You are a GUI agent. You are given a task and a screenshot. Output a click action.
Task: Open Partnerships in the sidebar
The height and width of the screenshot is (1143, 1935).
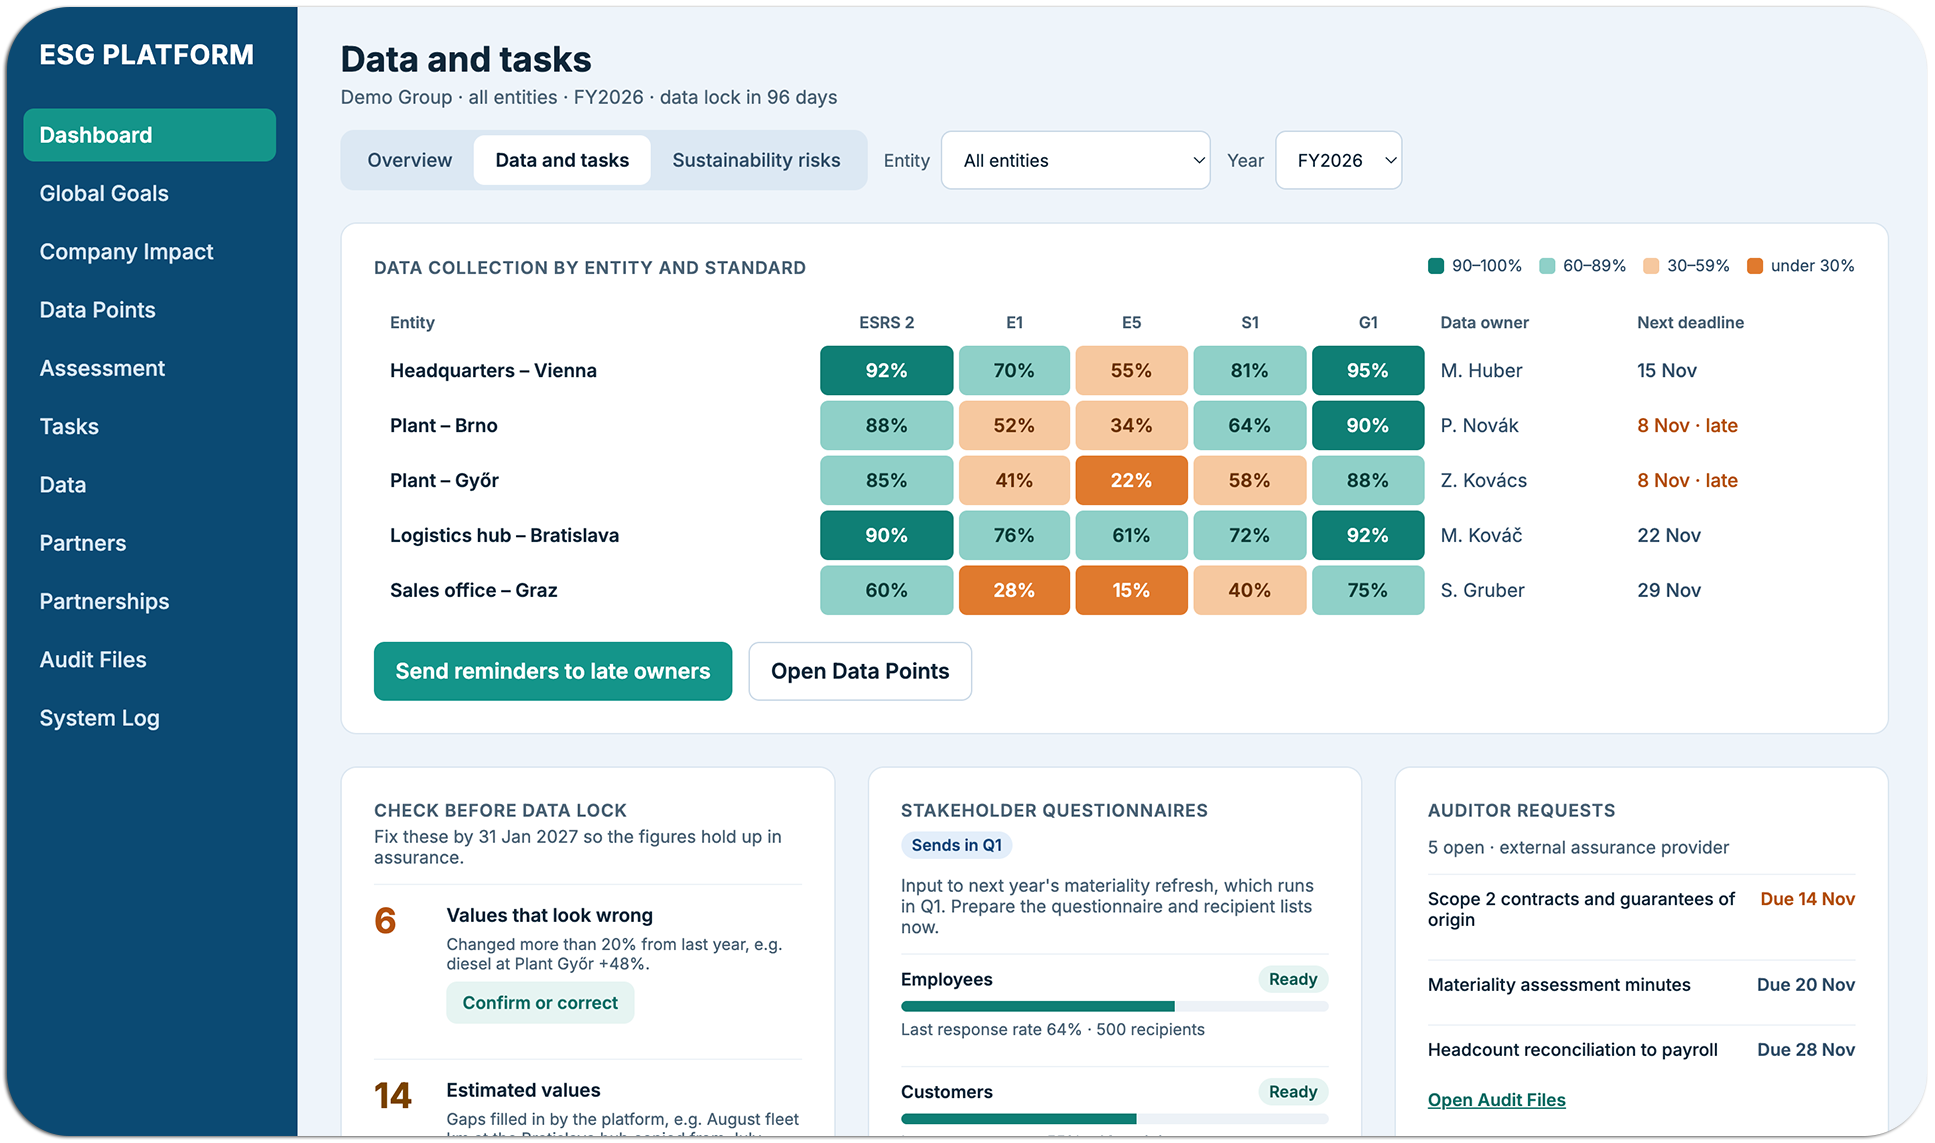pos(104,602)
